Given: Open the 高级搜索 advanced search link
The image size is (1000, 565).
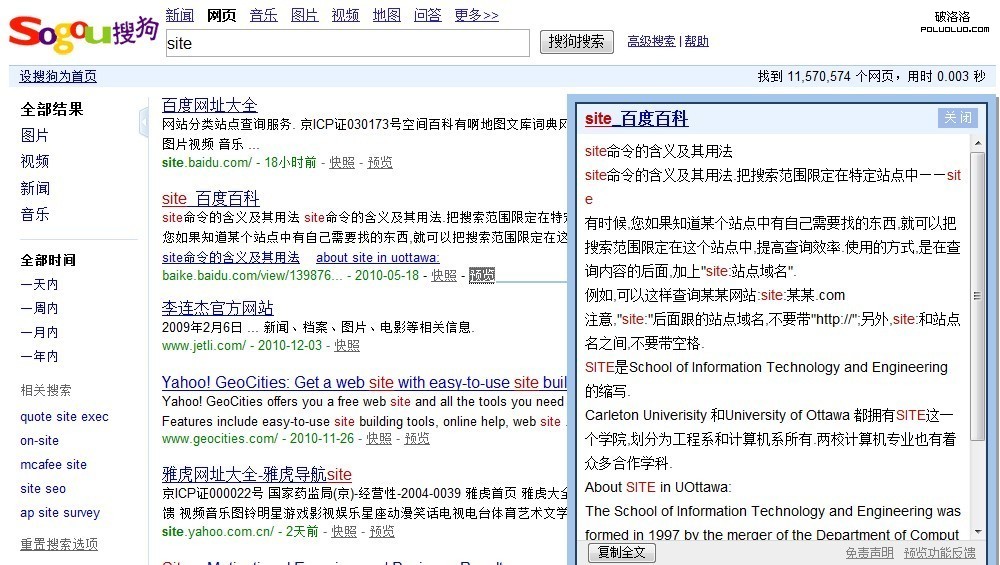Looking at the screenshot, I should pyautogui.click(x=651, y=42).
